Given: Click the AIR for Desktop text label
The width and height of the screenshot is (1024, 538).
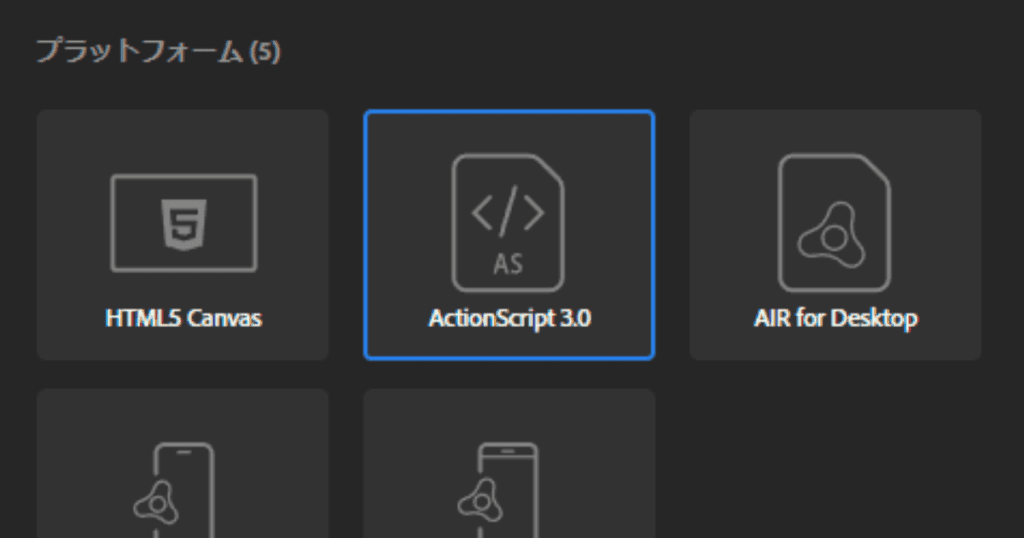Looking at the screenshot, I should tap(835, 319).
